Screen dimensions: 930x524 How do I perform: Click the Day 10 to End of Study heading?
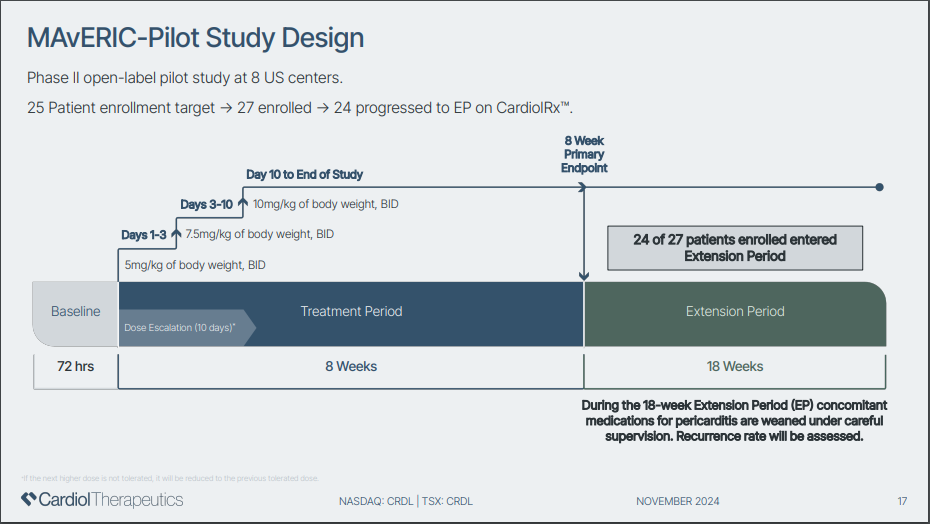[x=304, y=174]
